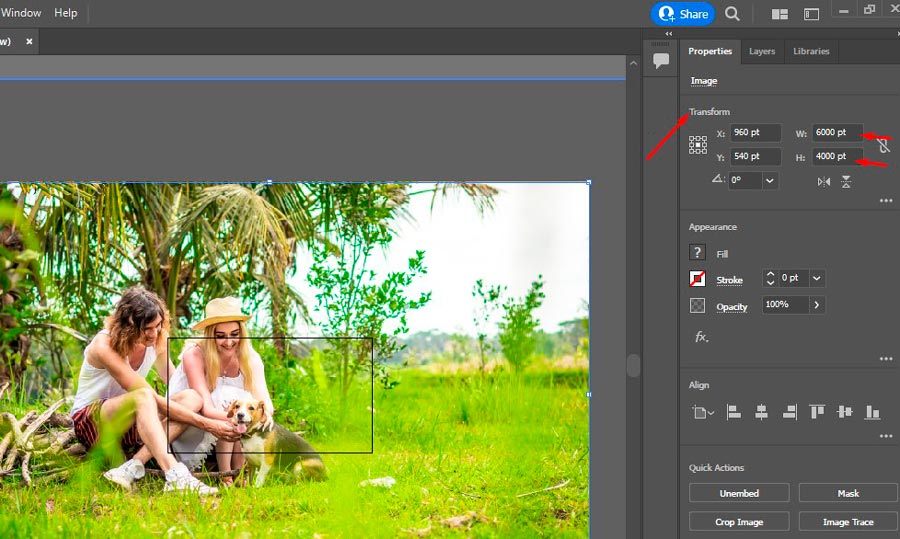Click the Image Trace button
This screenshot has width=900, height=539.
[x=848, y=522]
